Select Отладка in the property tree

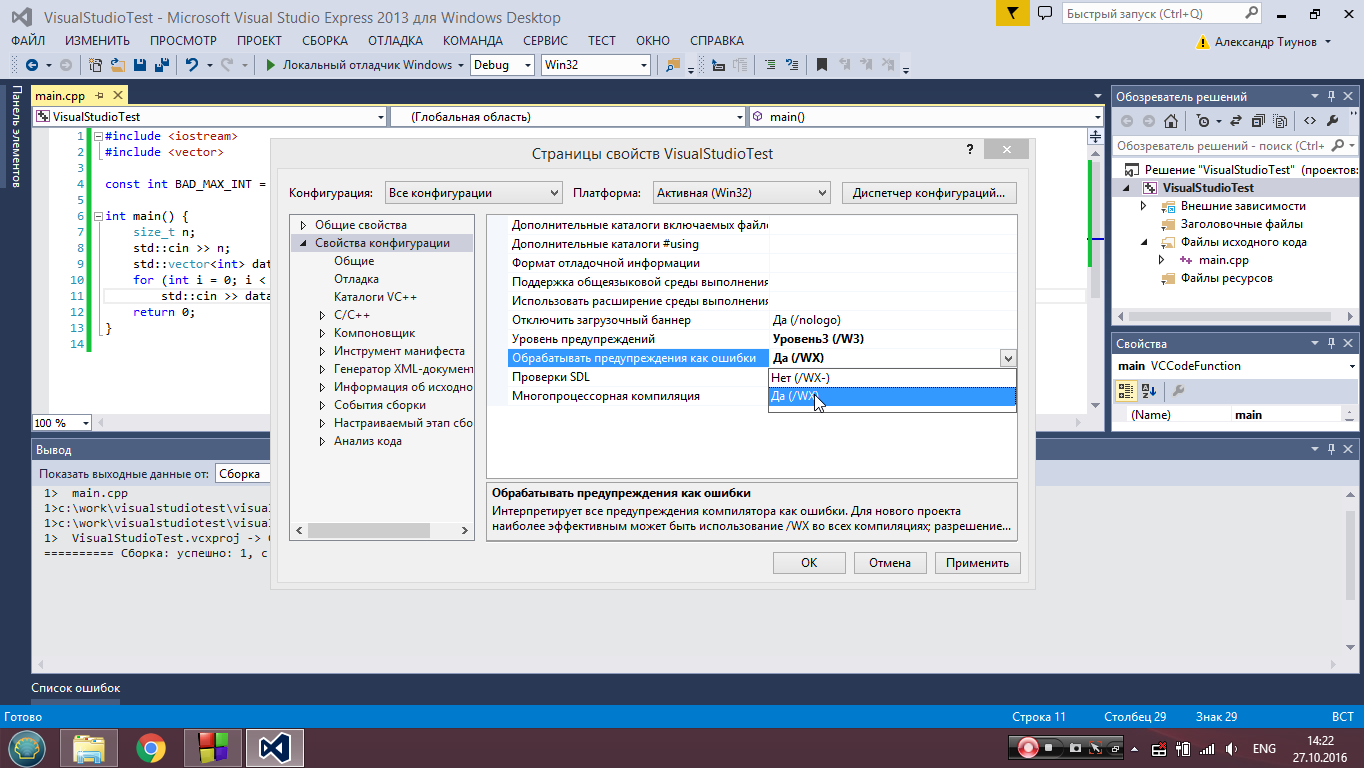click(x=356, y=279)
